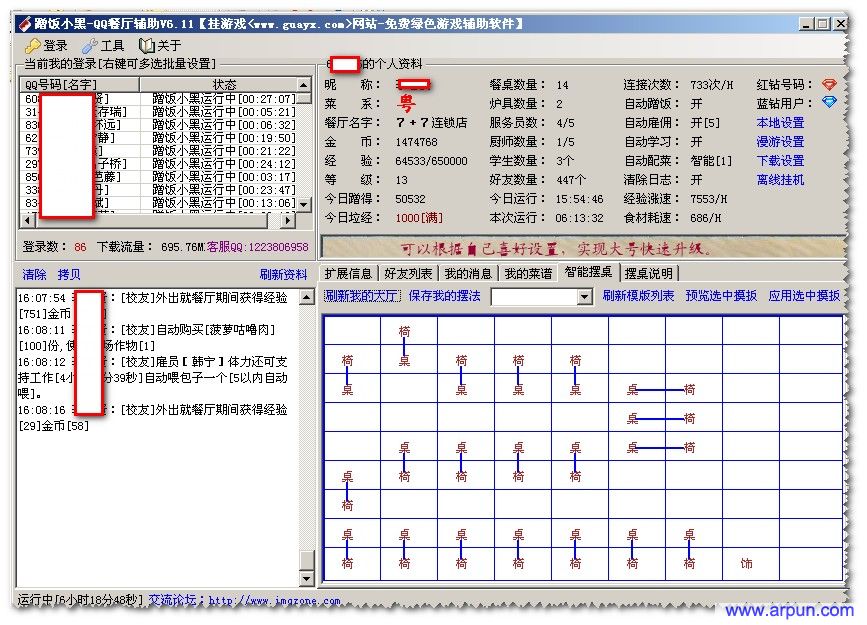Image resolution: width=867 pixels, height=625 pixels.
Task: Open the 交流论坛 imgzone.com link
Action: pyautogui.click(x=244, y=600)
